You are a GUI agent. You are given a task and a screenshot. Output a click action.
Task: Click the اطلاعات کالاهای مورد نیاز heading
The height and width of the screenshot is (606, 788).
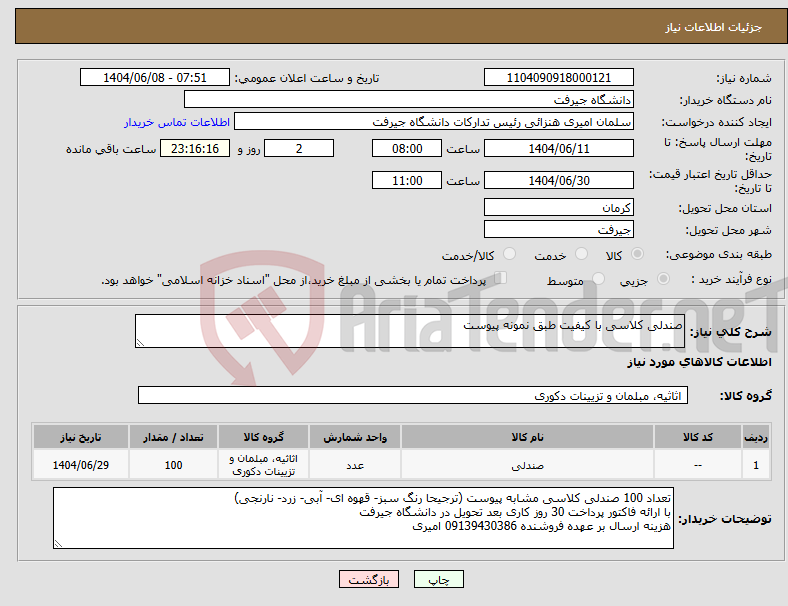point(699,362)
